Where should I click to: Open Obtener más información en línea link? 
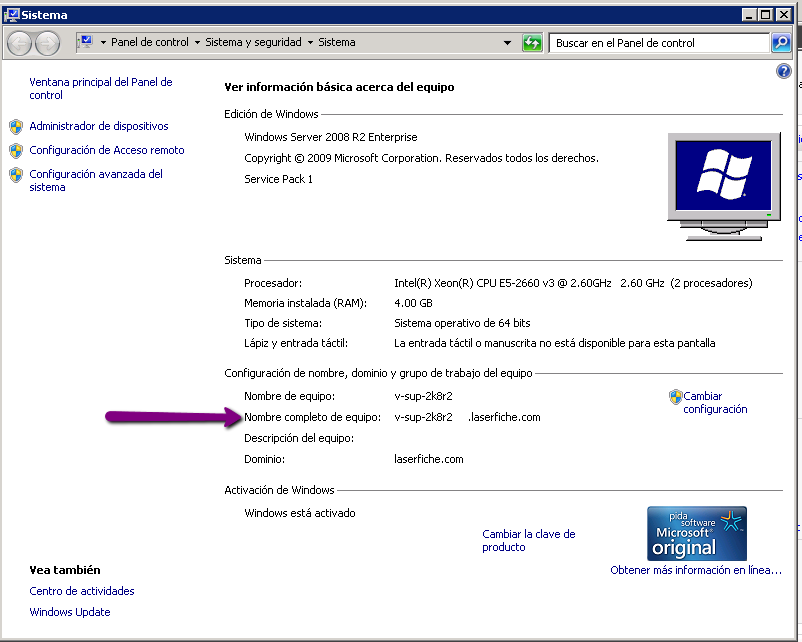point(696,570)
